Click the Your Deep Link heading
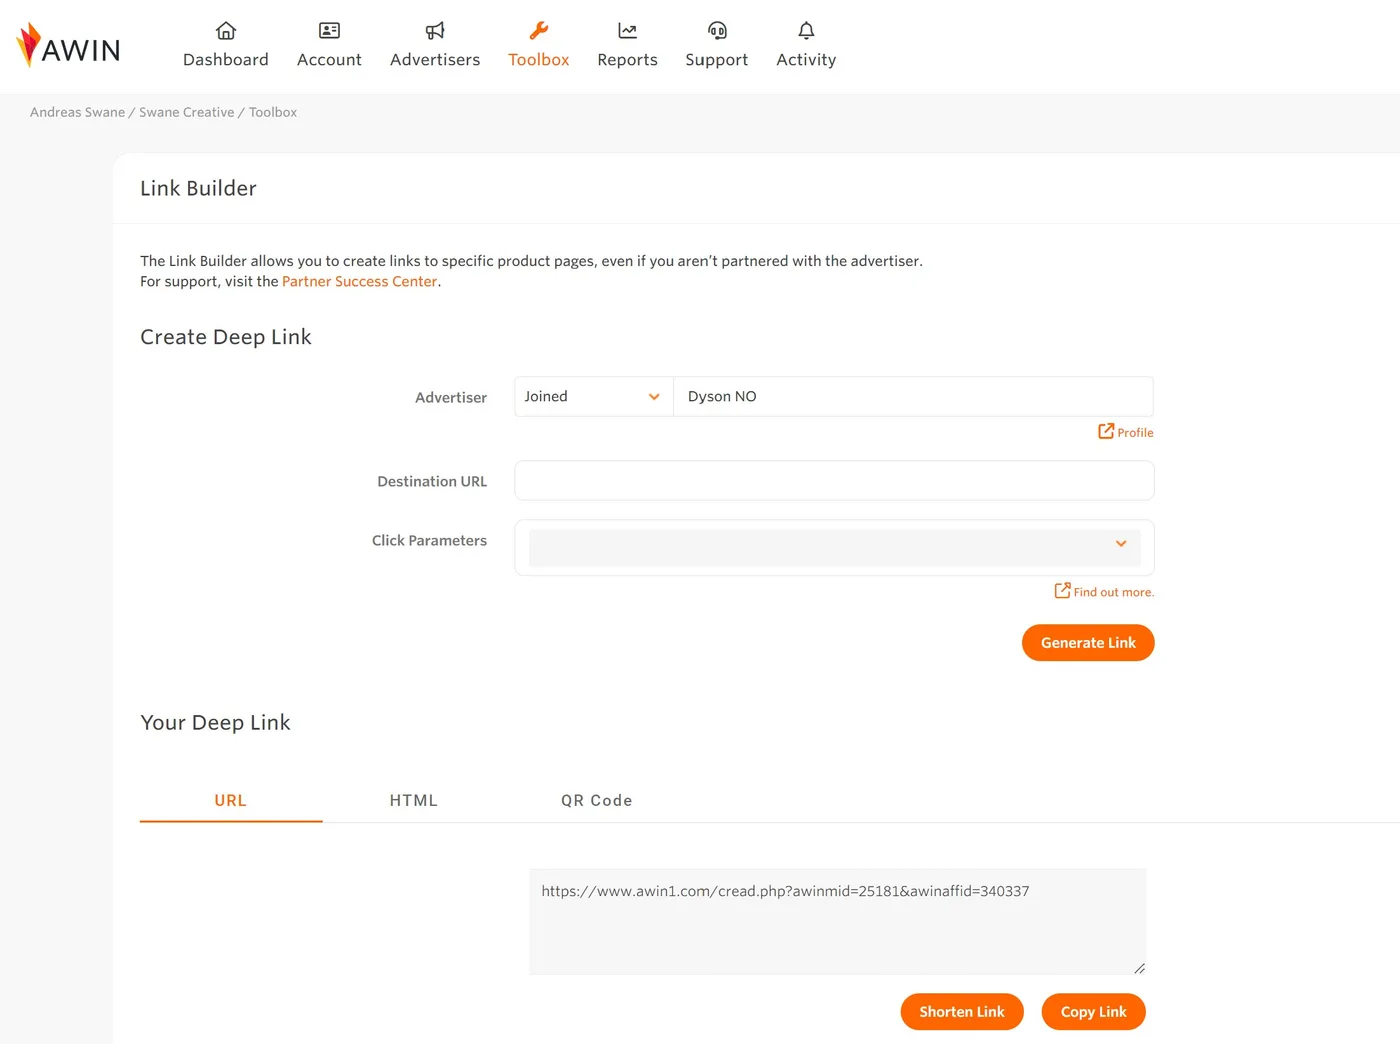 click(x=215, y=723)
